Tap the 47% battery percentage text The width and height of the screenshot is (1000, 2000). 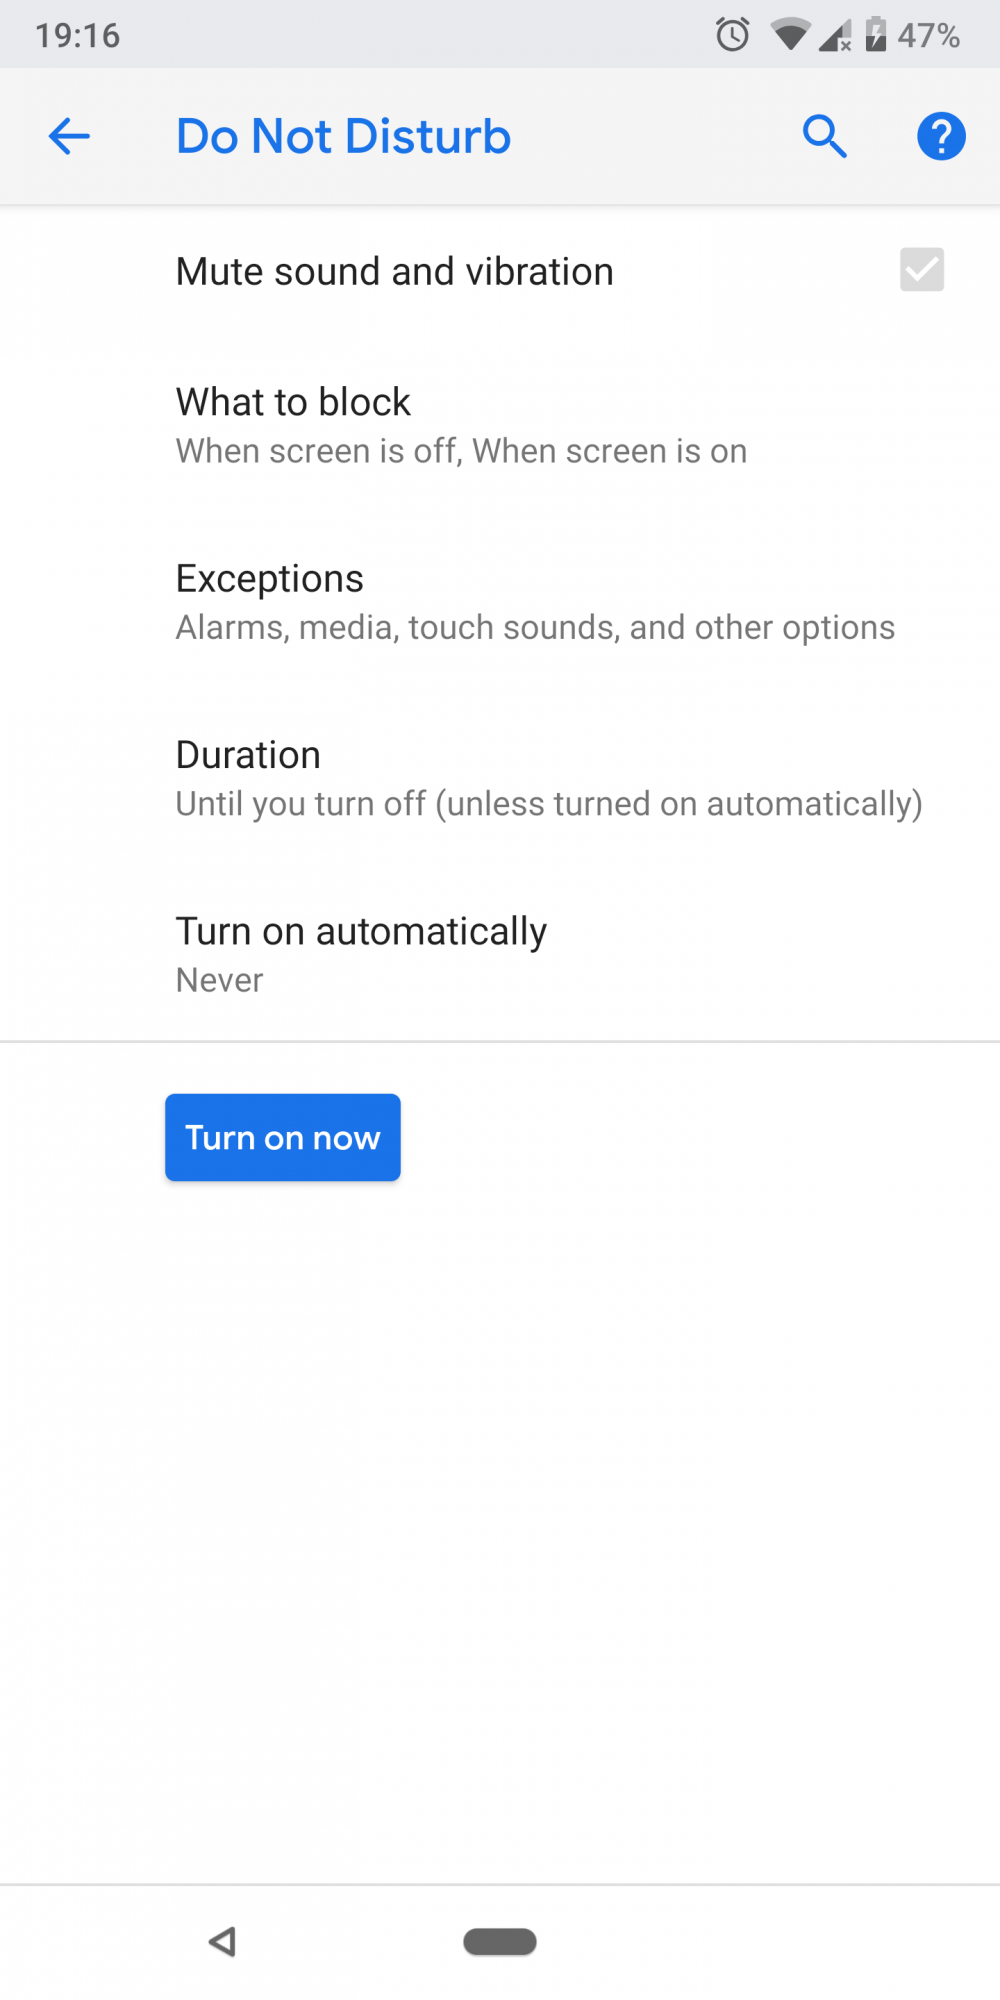point(929,36)
